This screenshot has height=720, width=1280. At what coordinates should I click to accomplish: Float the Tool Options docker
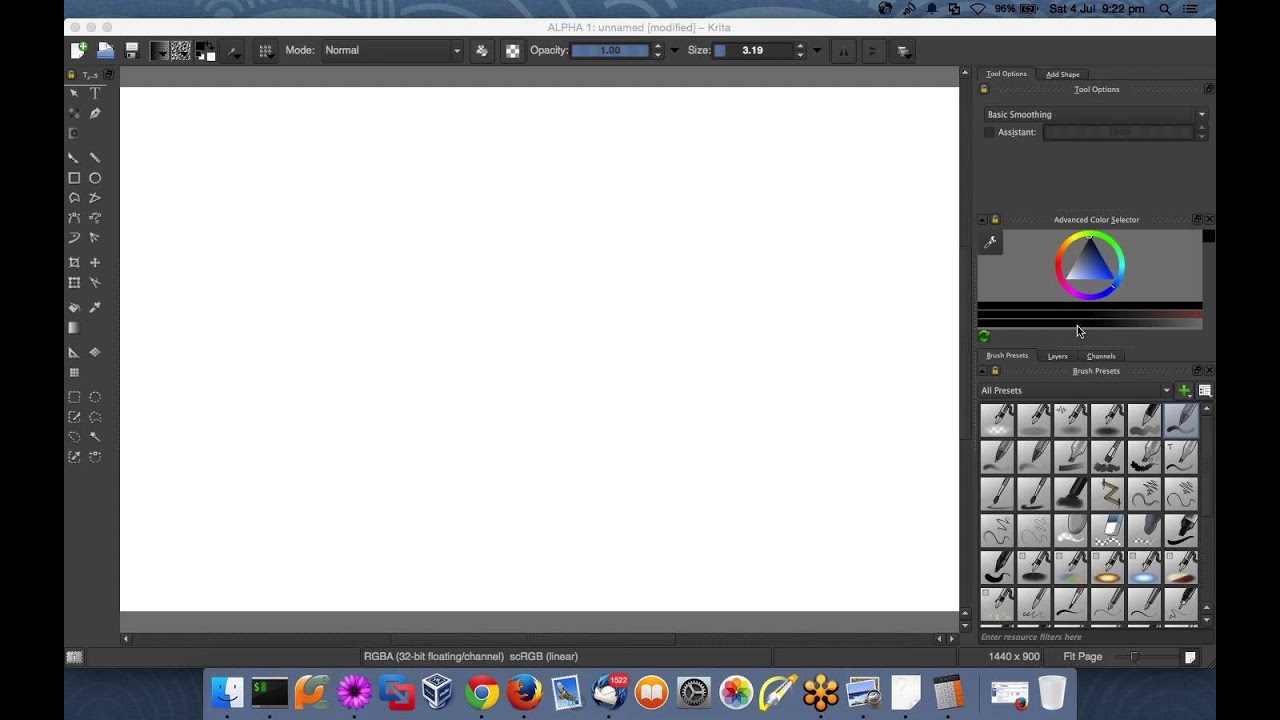click(x=1209, y=89)
